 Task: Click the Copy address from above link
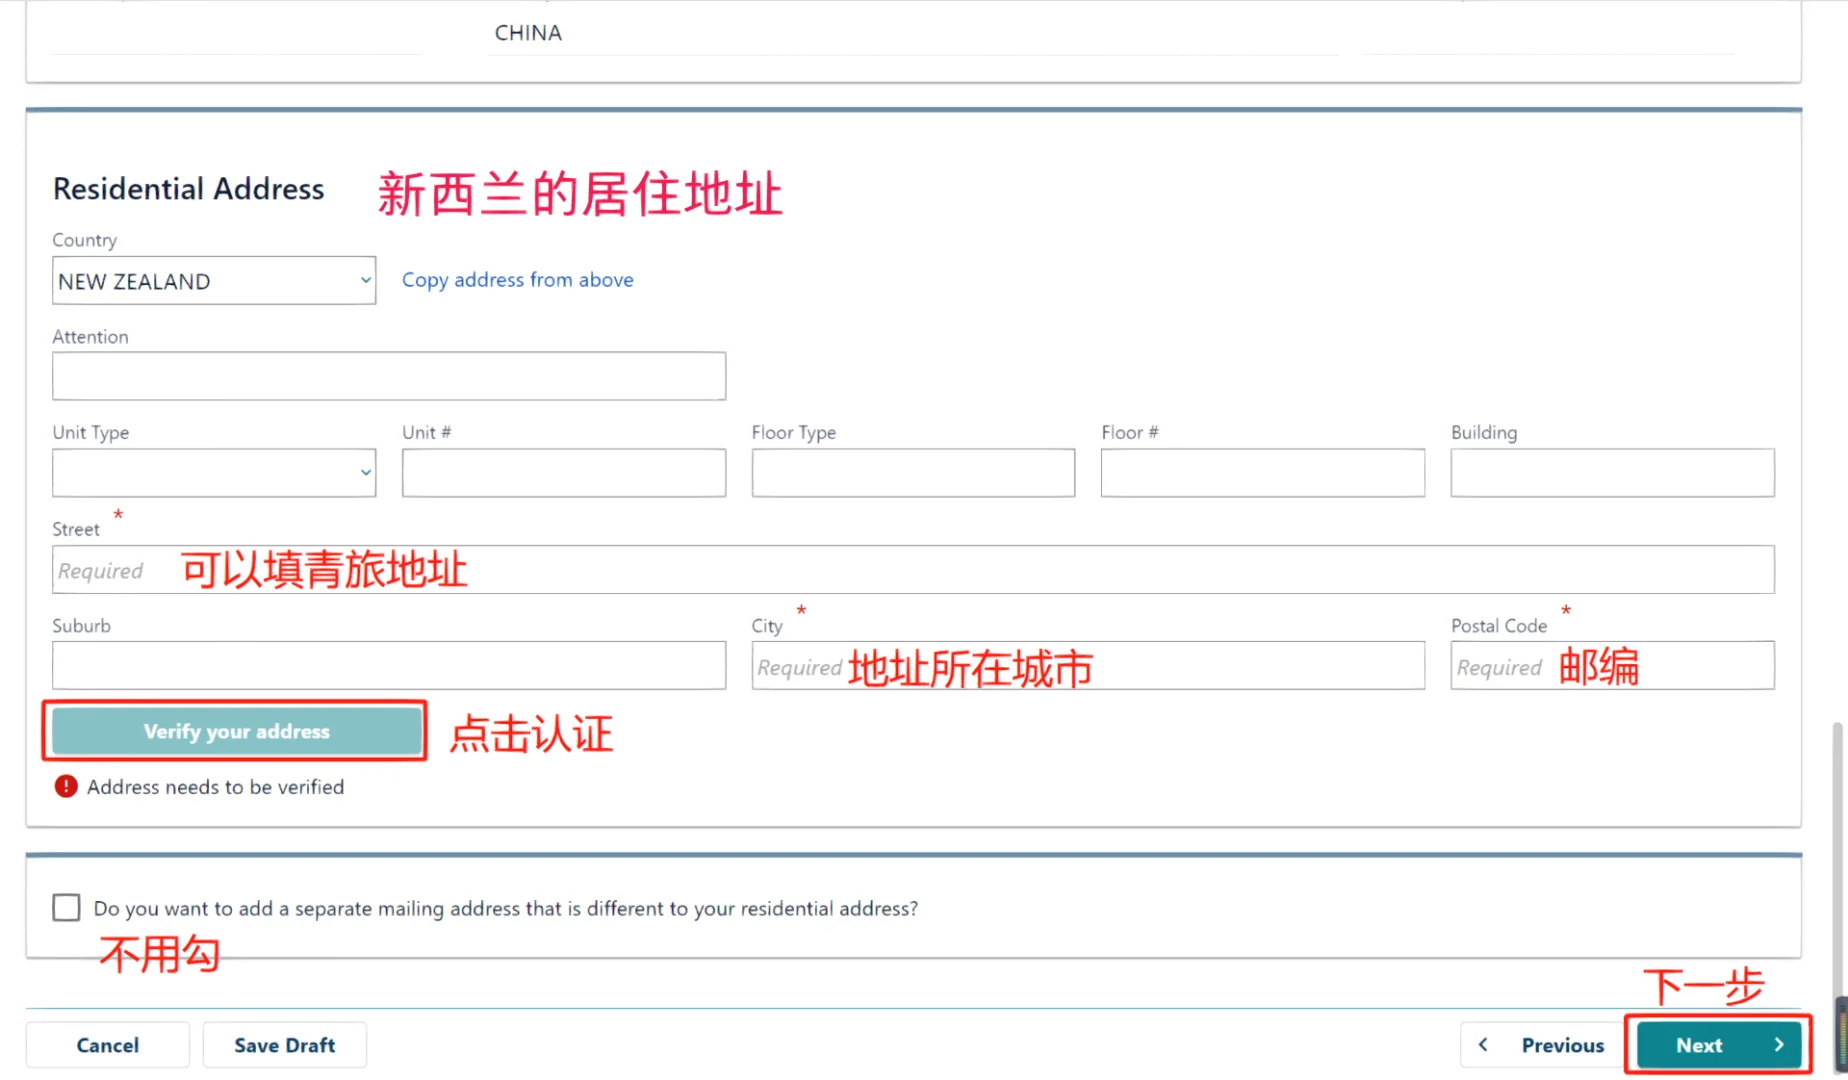(x=517, y=280)
